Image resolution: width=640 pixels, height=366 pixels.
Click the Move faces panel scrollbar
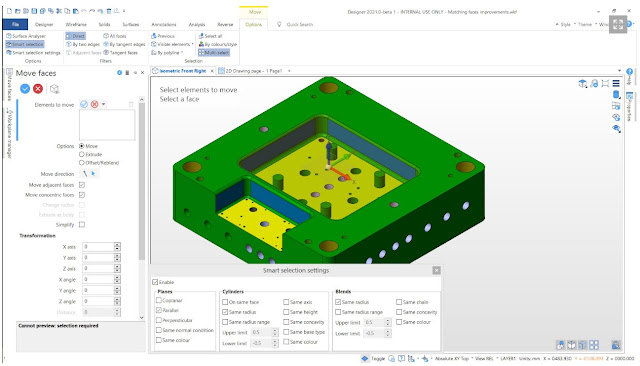click(142, 181)
